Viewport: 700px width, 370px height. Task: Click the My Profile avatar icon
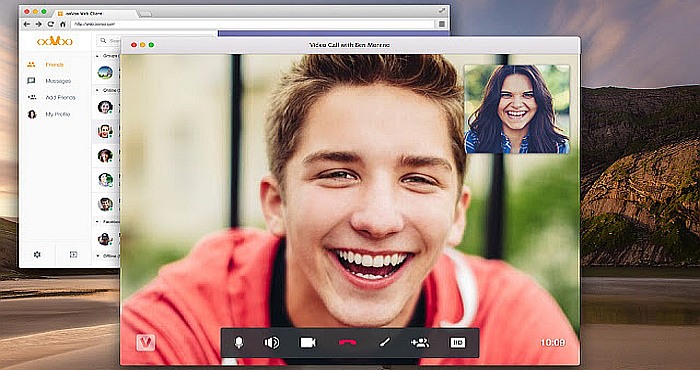pos(32,114)
